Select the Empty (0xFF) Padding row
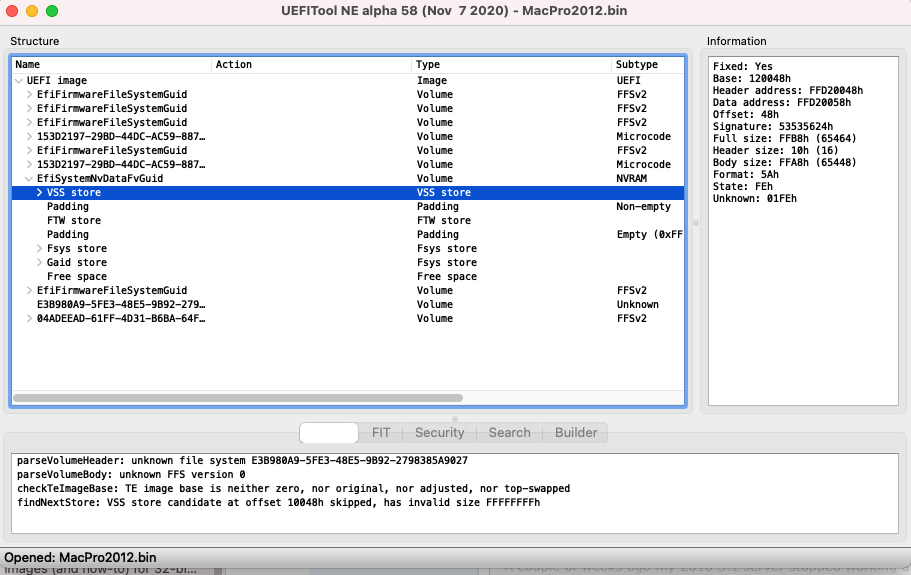 click(348, 235)
